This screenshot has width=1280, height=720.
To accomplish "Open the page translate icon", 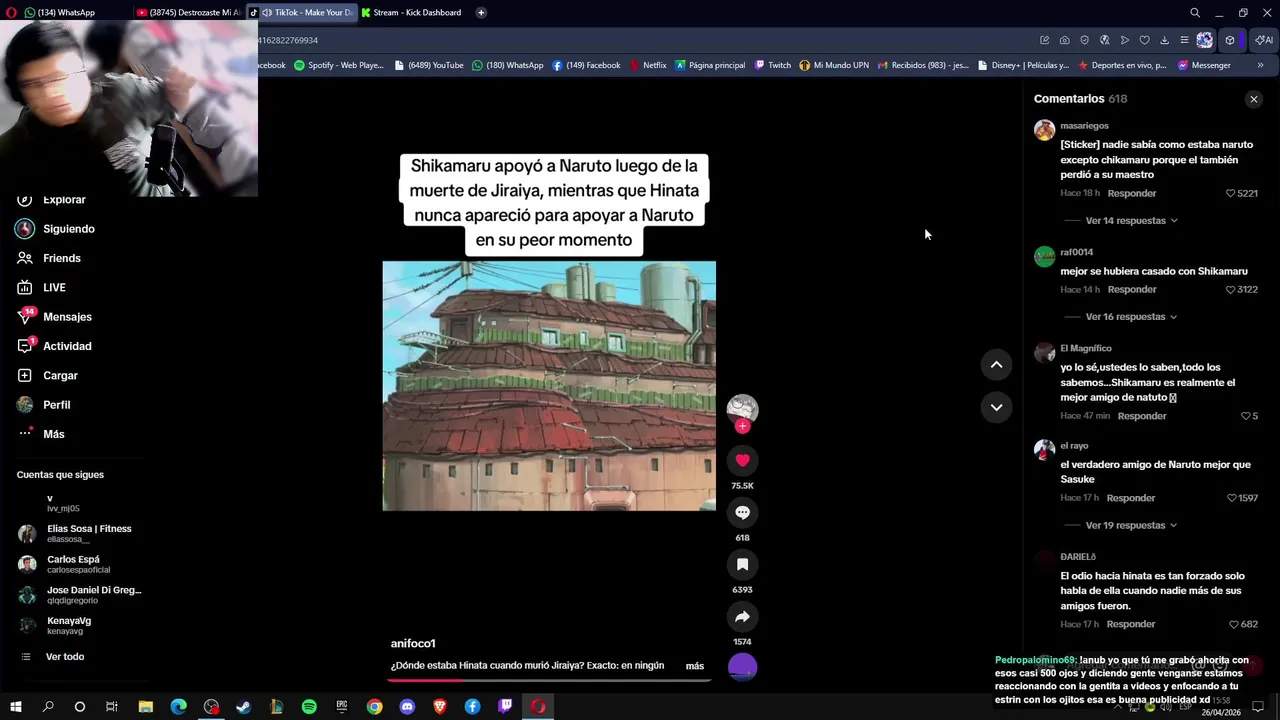I will coord(1105,40).
